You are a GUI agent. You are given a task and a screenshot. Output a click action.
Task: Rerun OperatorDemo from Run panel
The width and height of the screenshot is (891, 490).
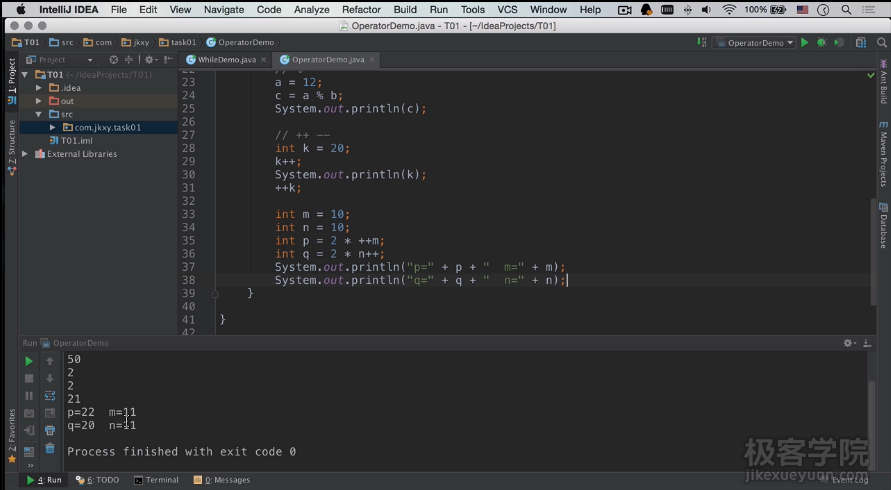29,361
